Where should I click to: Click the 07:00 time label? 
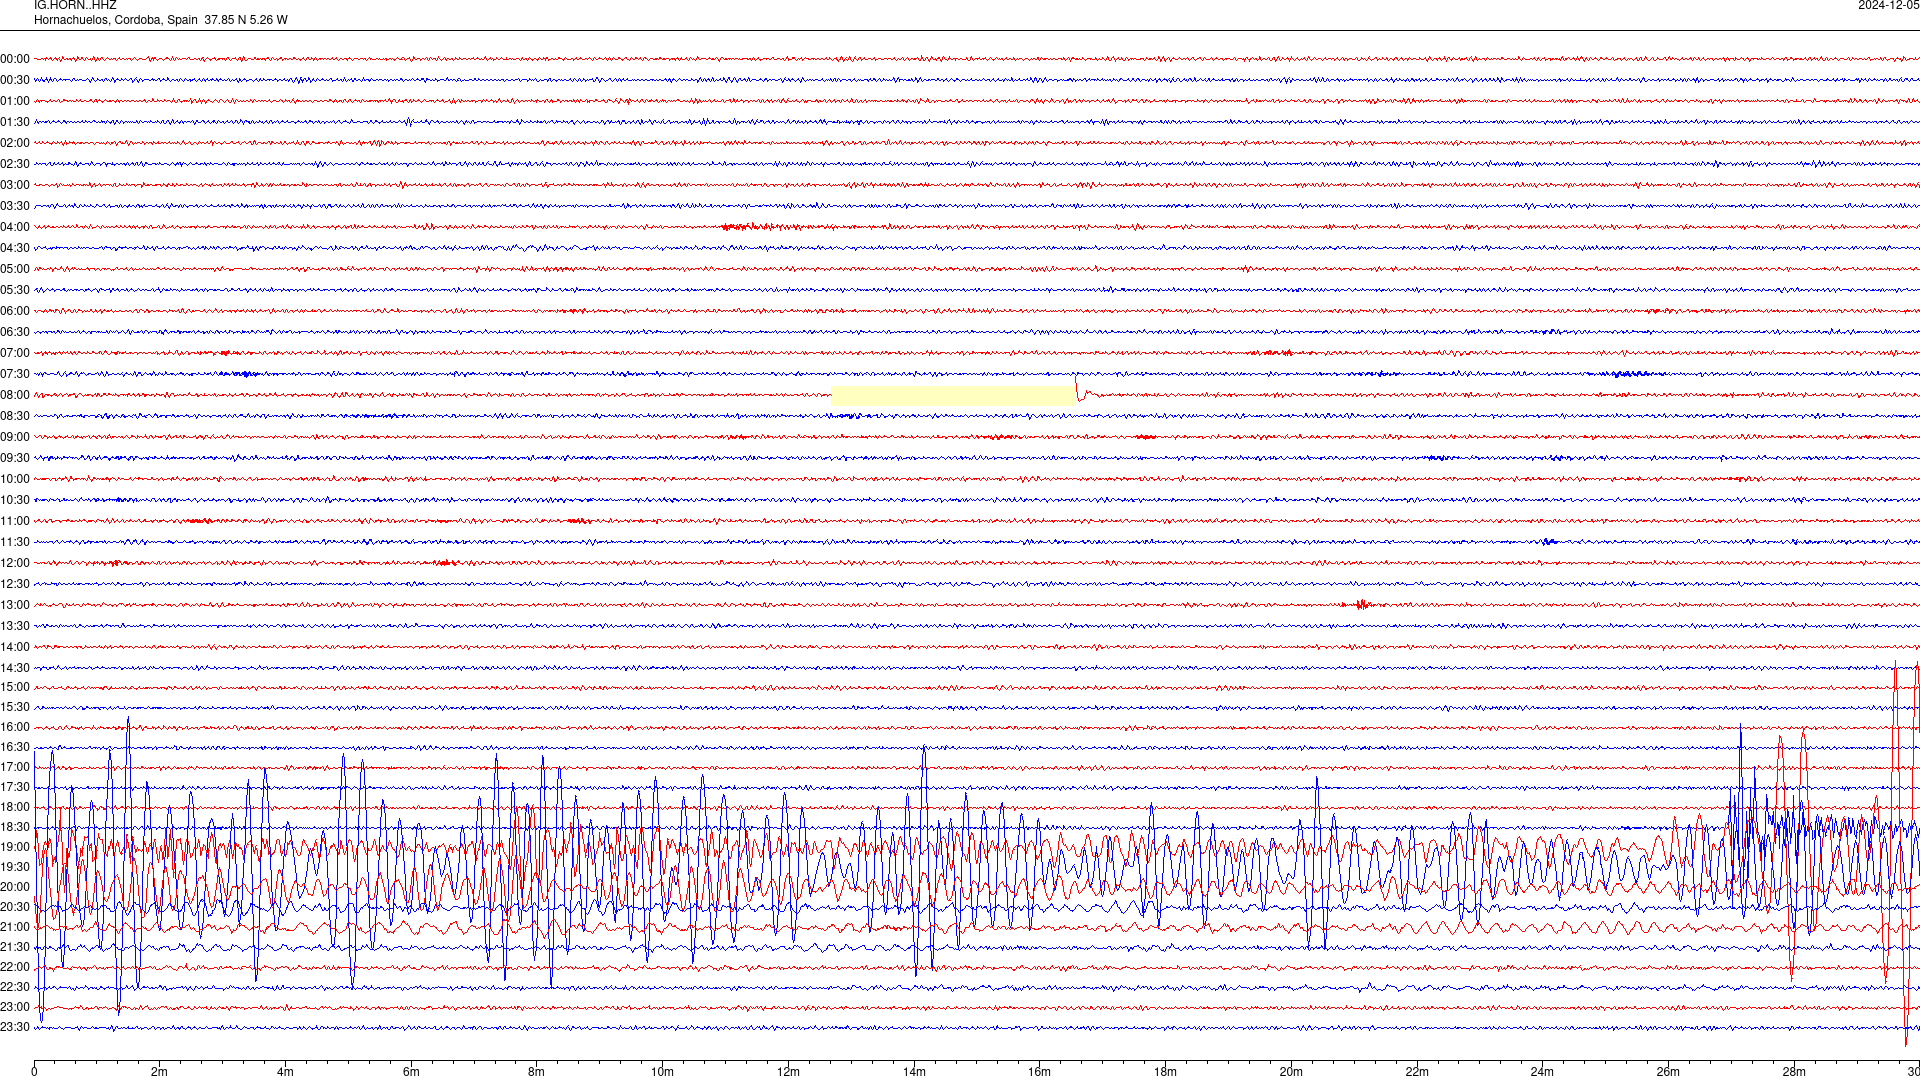click(x=15, y=353)
